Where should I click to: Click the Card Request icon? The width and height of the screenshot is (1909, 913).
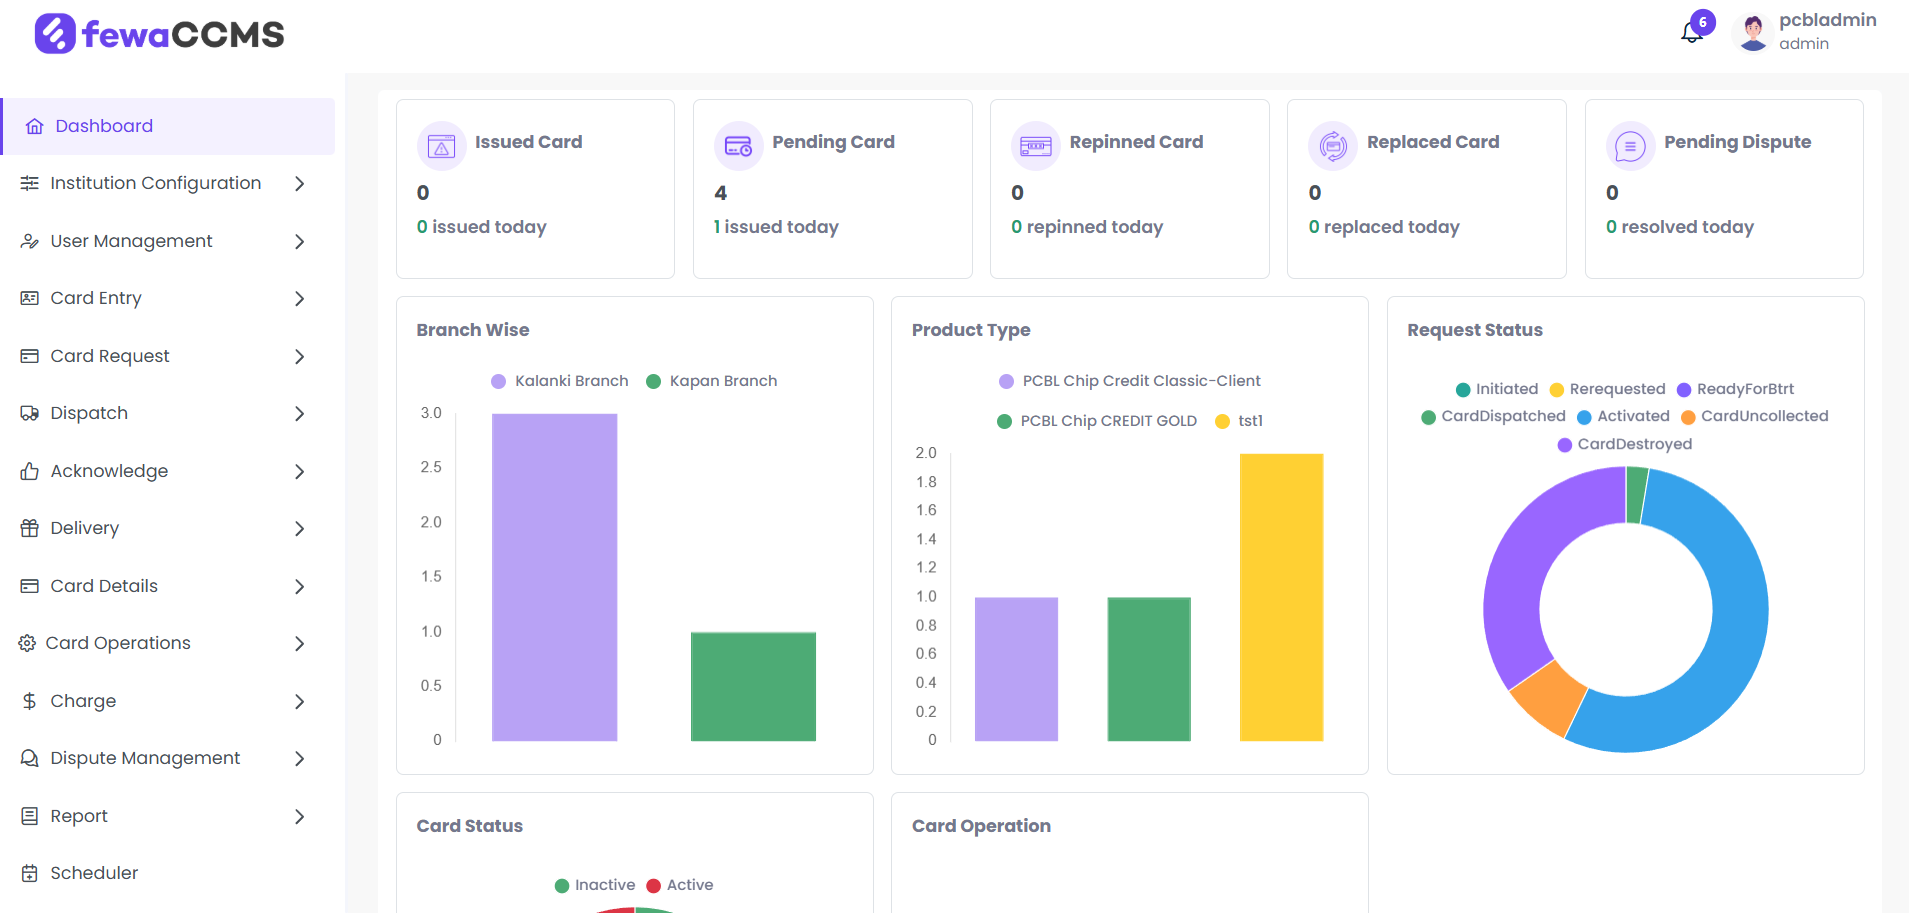click(30, 356)
